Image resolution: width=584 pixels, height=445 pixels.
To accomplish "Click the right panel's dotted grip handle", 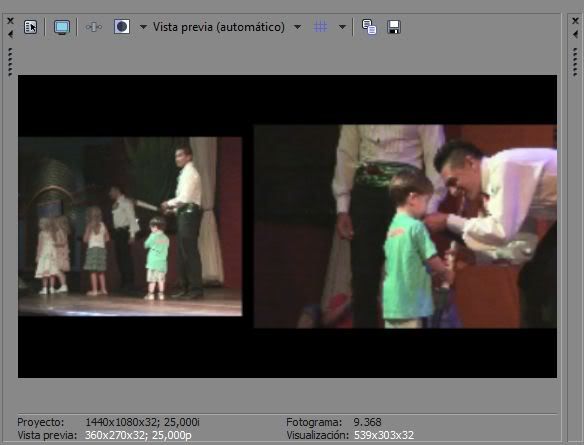I will [575, 62].
